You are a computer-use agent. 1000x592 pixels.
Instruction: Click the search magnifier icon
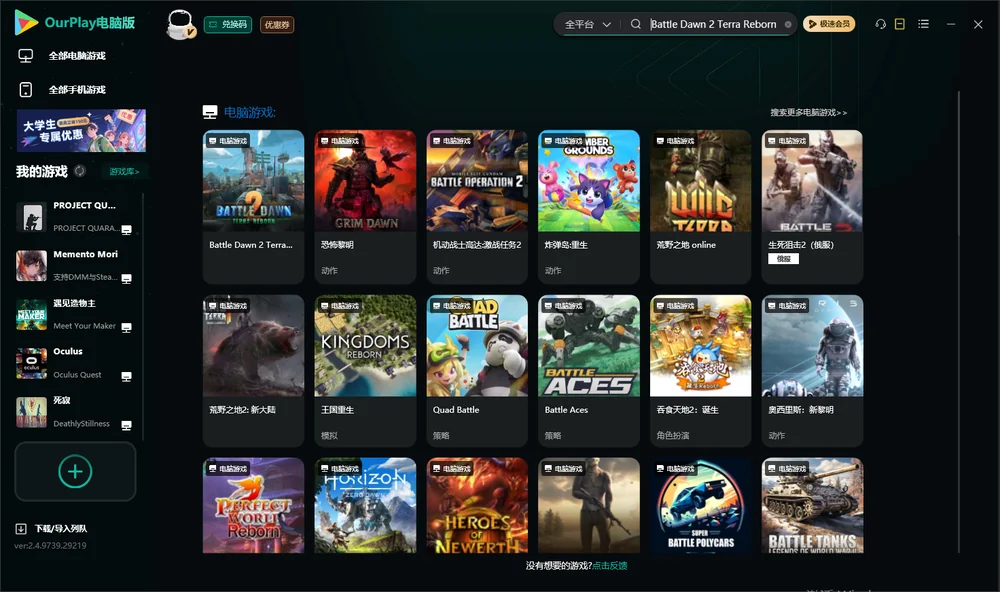click(x=636, y=24)
